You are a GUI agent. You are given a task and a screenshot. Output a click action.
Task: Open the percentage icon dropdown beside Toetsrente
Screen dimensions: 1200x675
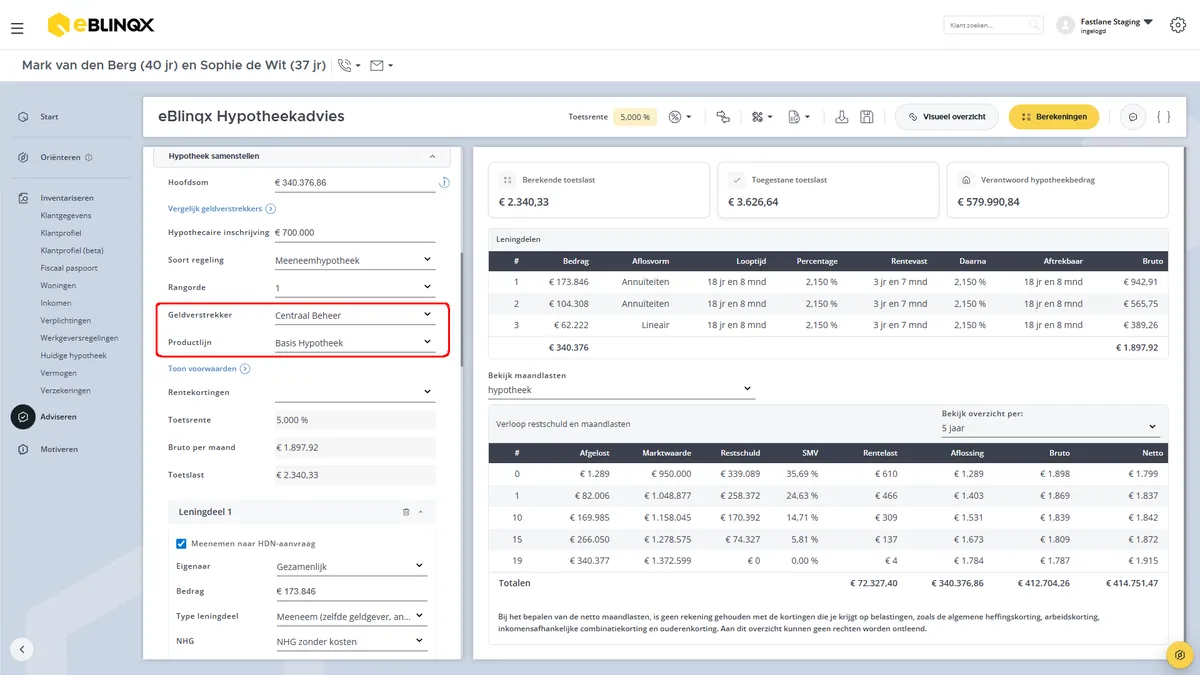(x=680, y=117)
